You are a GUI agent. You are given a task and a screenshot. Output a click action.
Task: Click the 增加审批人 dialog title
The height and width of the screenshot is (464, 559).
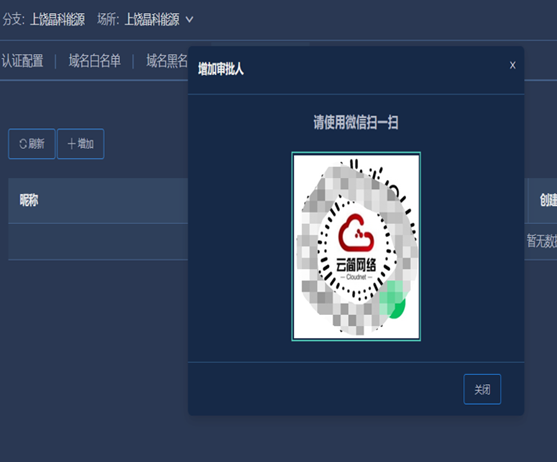pyautogui.click(x=221, y=69)
